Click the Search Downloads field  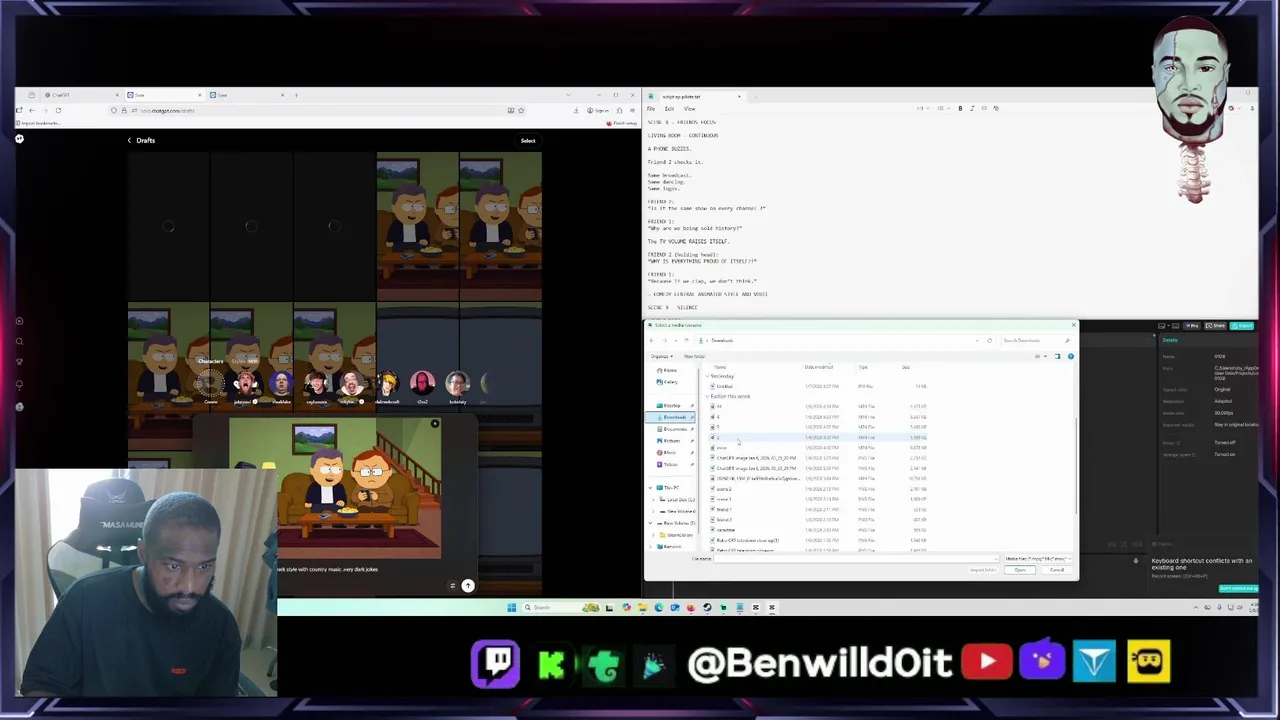pos(1036,340)
